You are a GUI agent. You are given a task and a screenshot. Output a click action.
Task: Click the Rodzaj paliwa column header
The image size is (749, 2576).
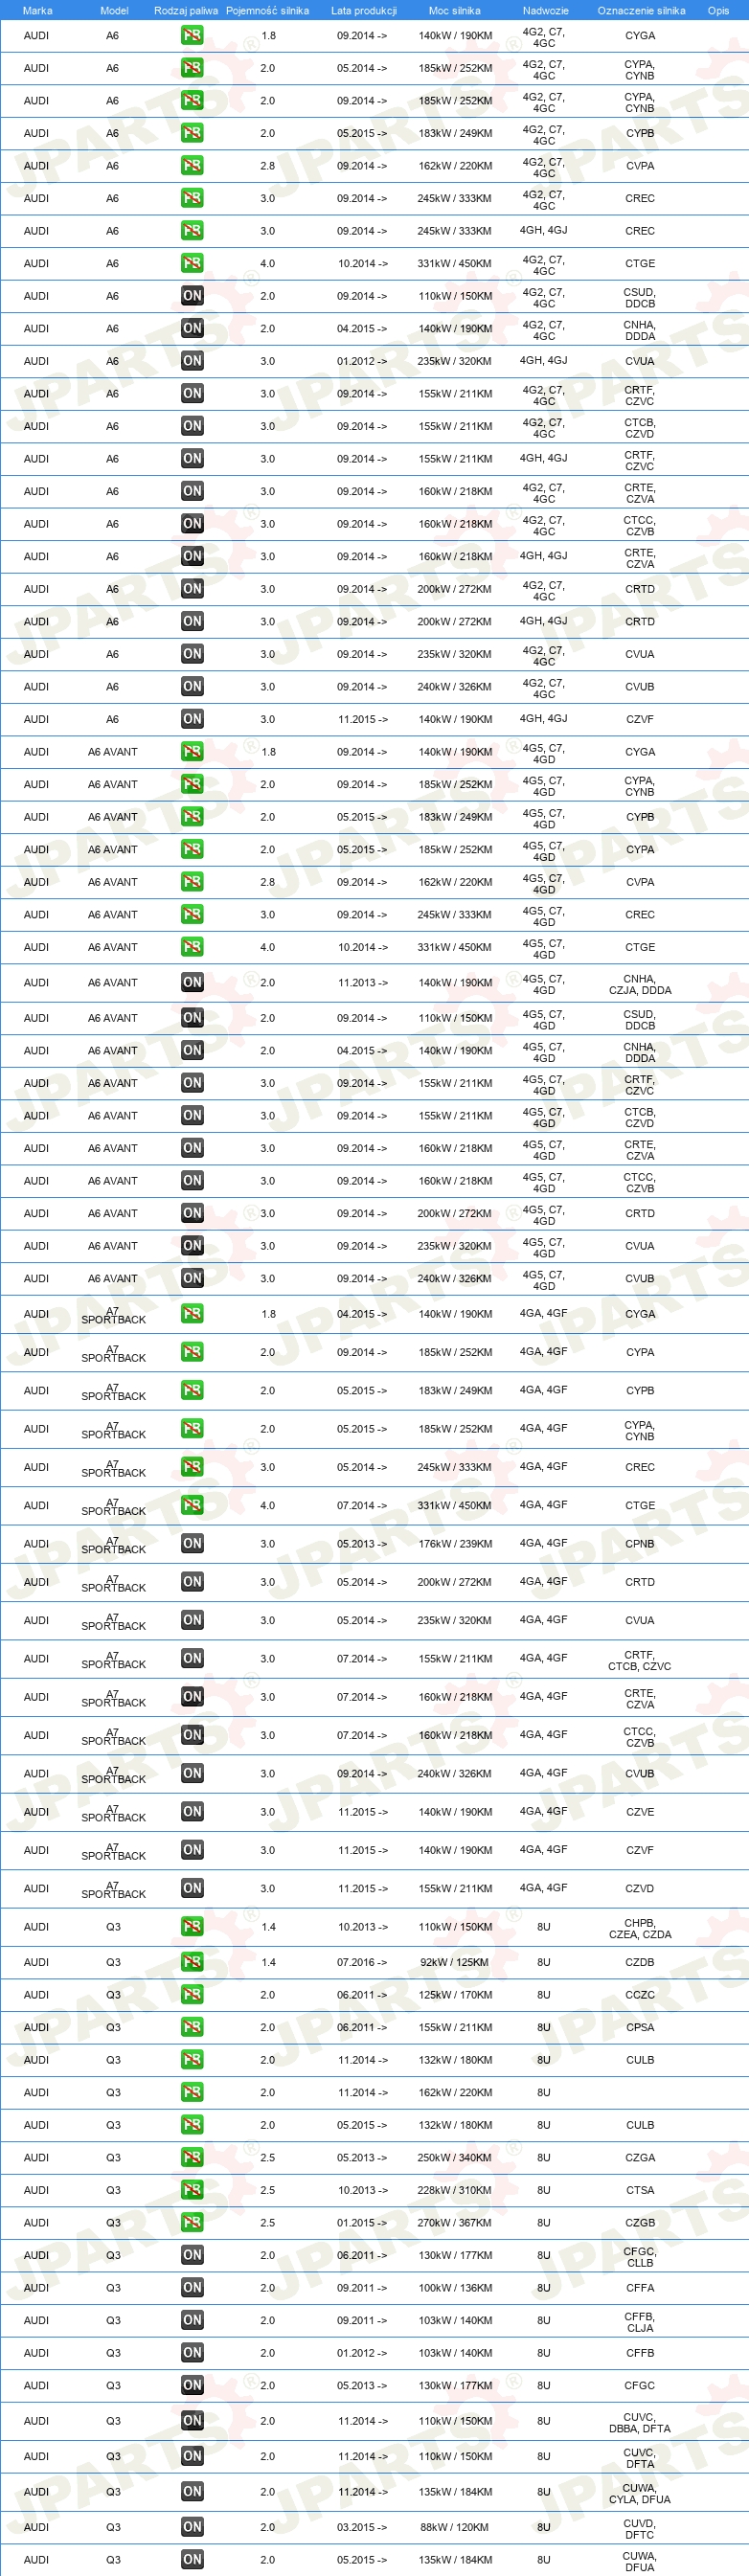click(x=186, y=11)
